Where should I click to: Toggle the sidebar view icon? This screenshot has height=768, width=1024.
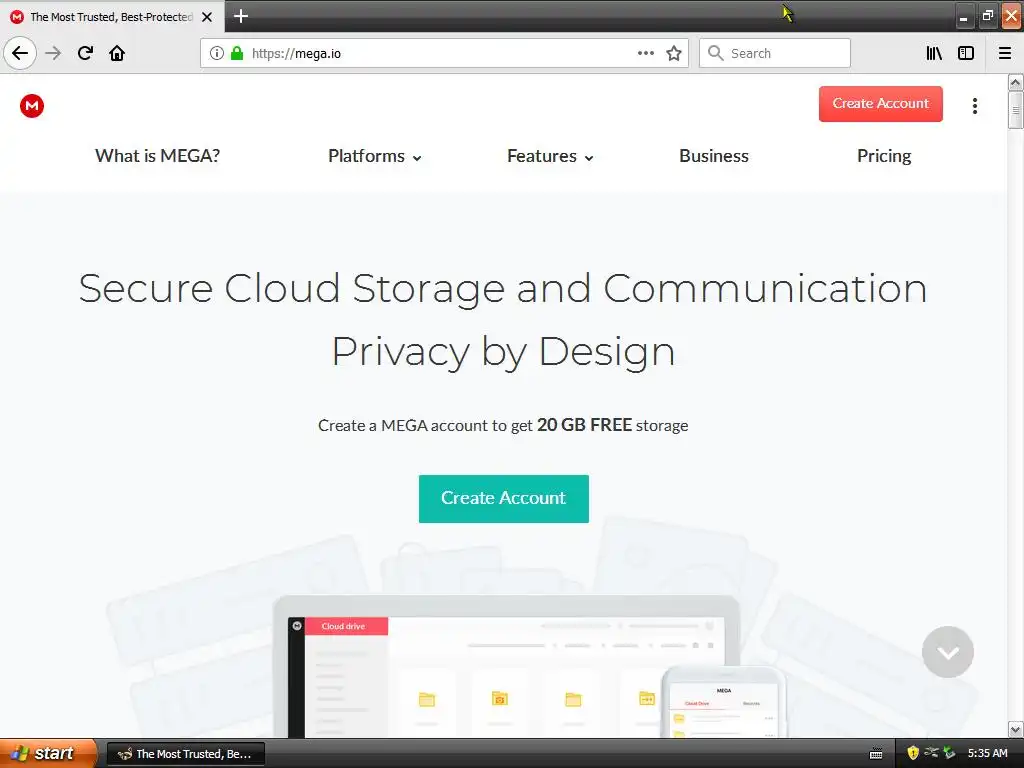click(x=966, y=53)
